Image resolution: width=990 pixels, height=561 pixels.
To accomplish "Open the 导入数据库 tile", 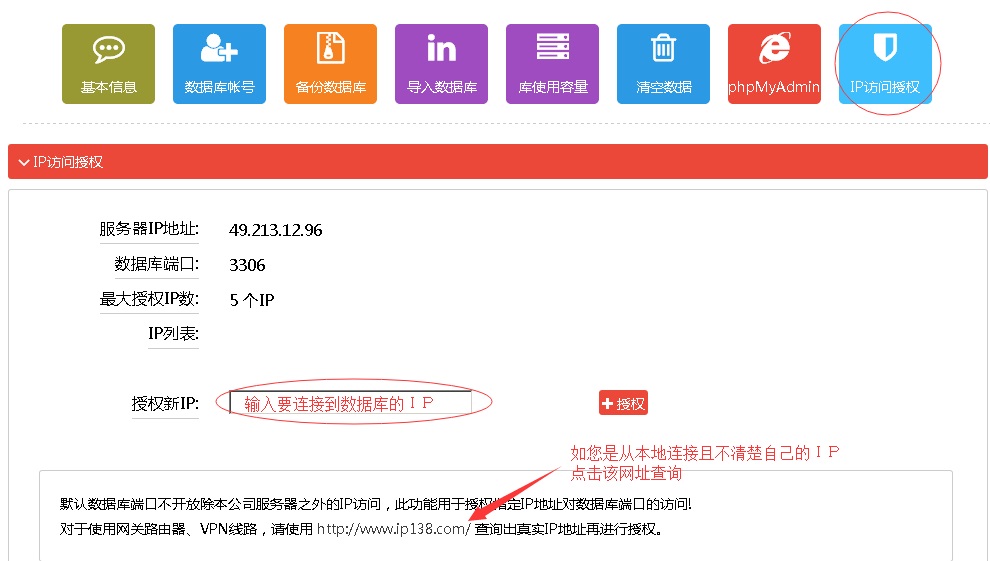I will point(441,64).
